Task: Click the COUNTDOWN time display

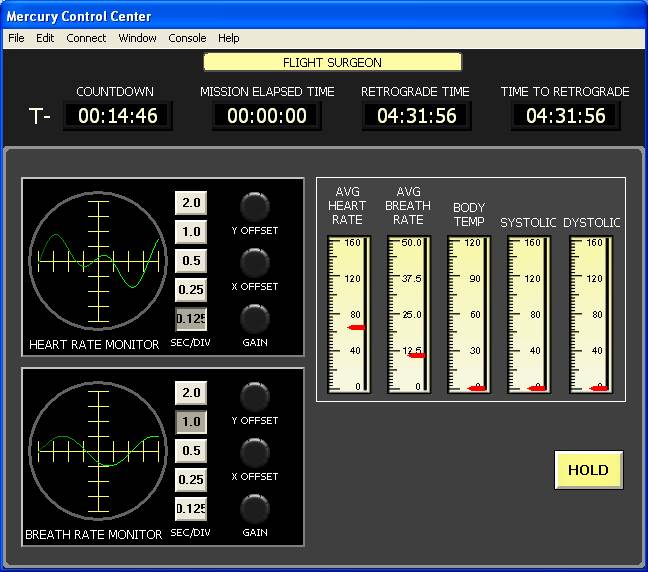Action: pos(118,116)
